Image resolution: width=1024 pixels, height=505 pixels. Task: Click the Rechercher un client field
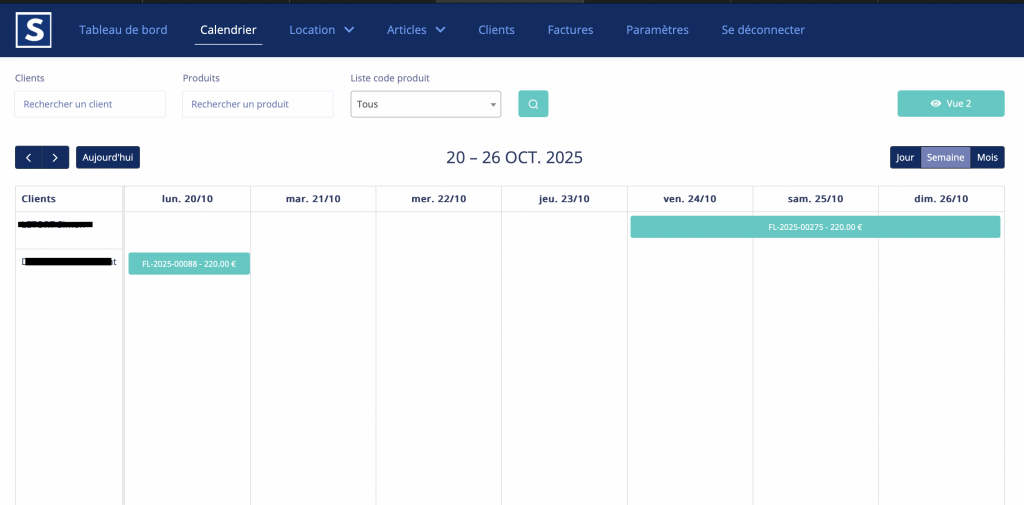click(x=90, y=104)
